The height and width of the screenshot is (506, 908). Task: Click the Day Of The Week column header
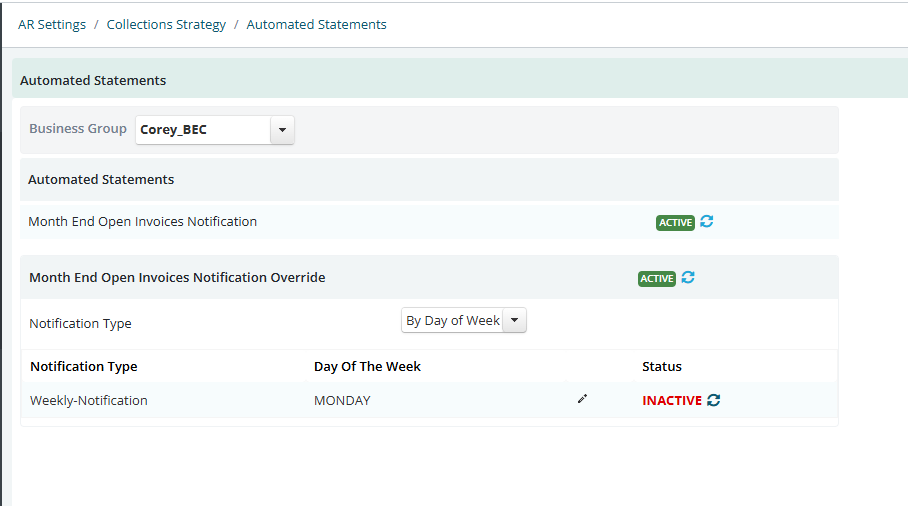pos(367,366)
